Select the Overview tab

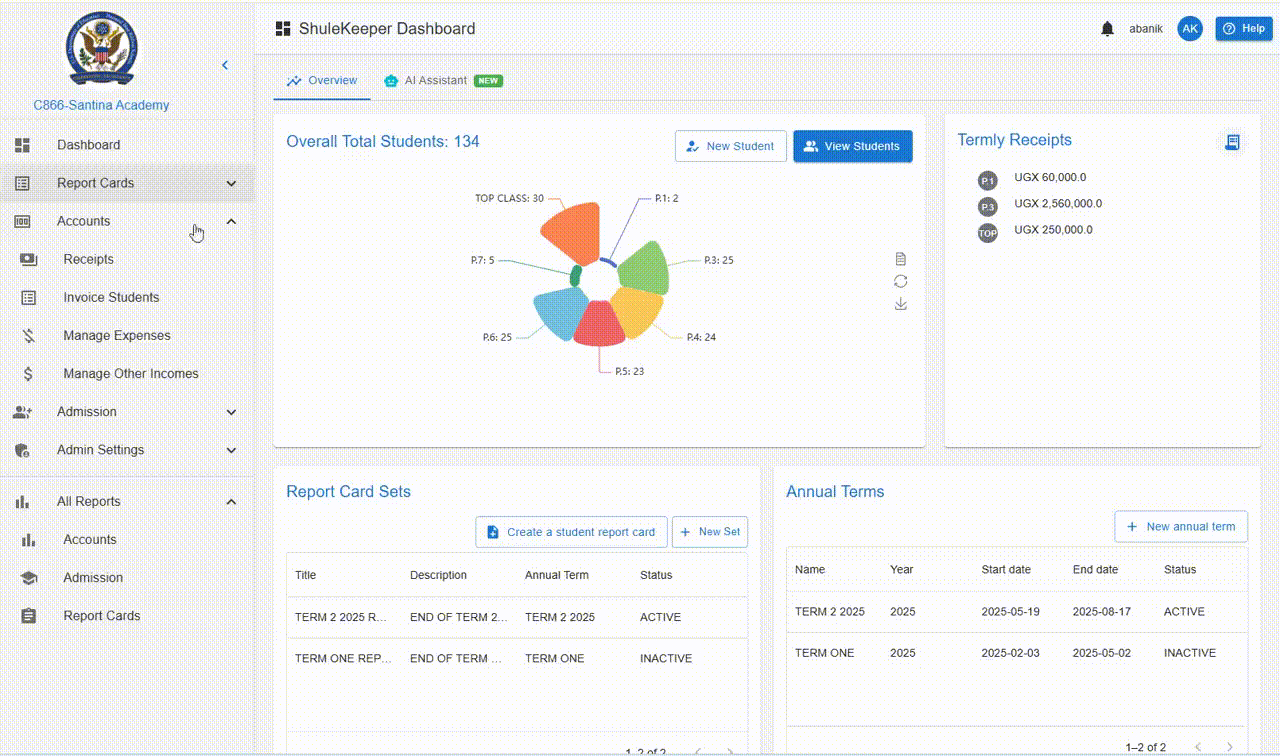(322, 80)
